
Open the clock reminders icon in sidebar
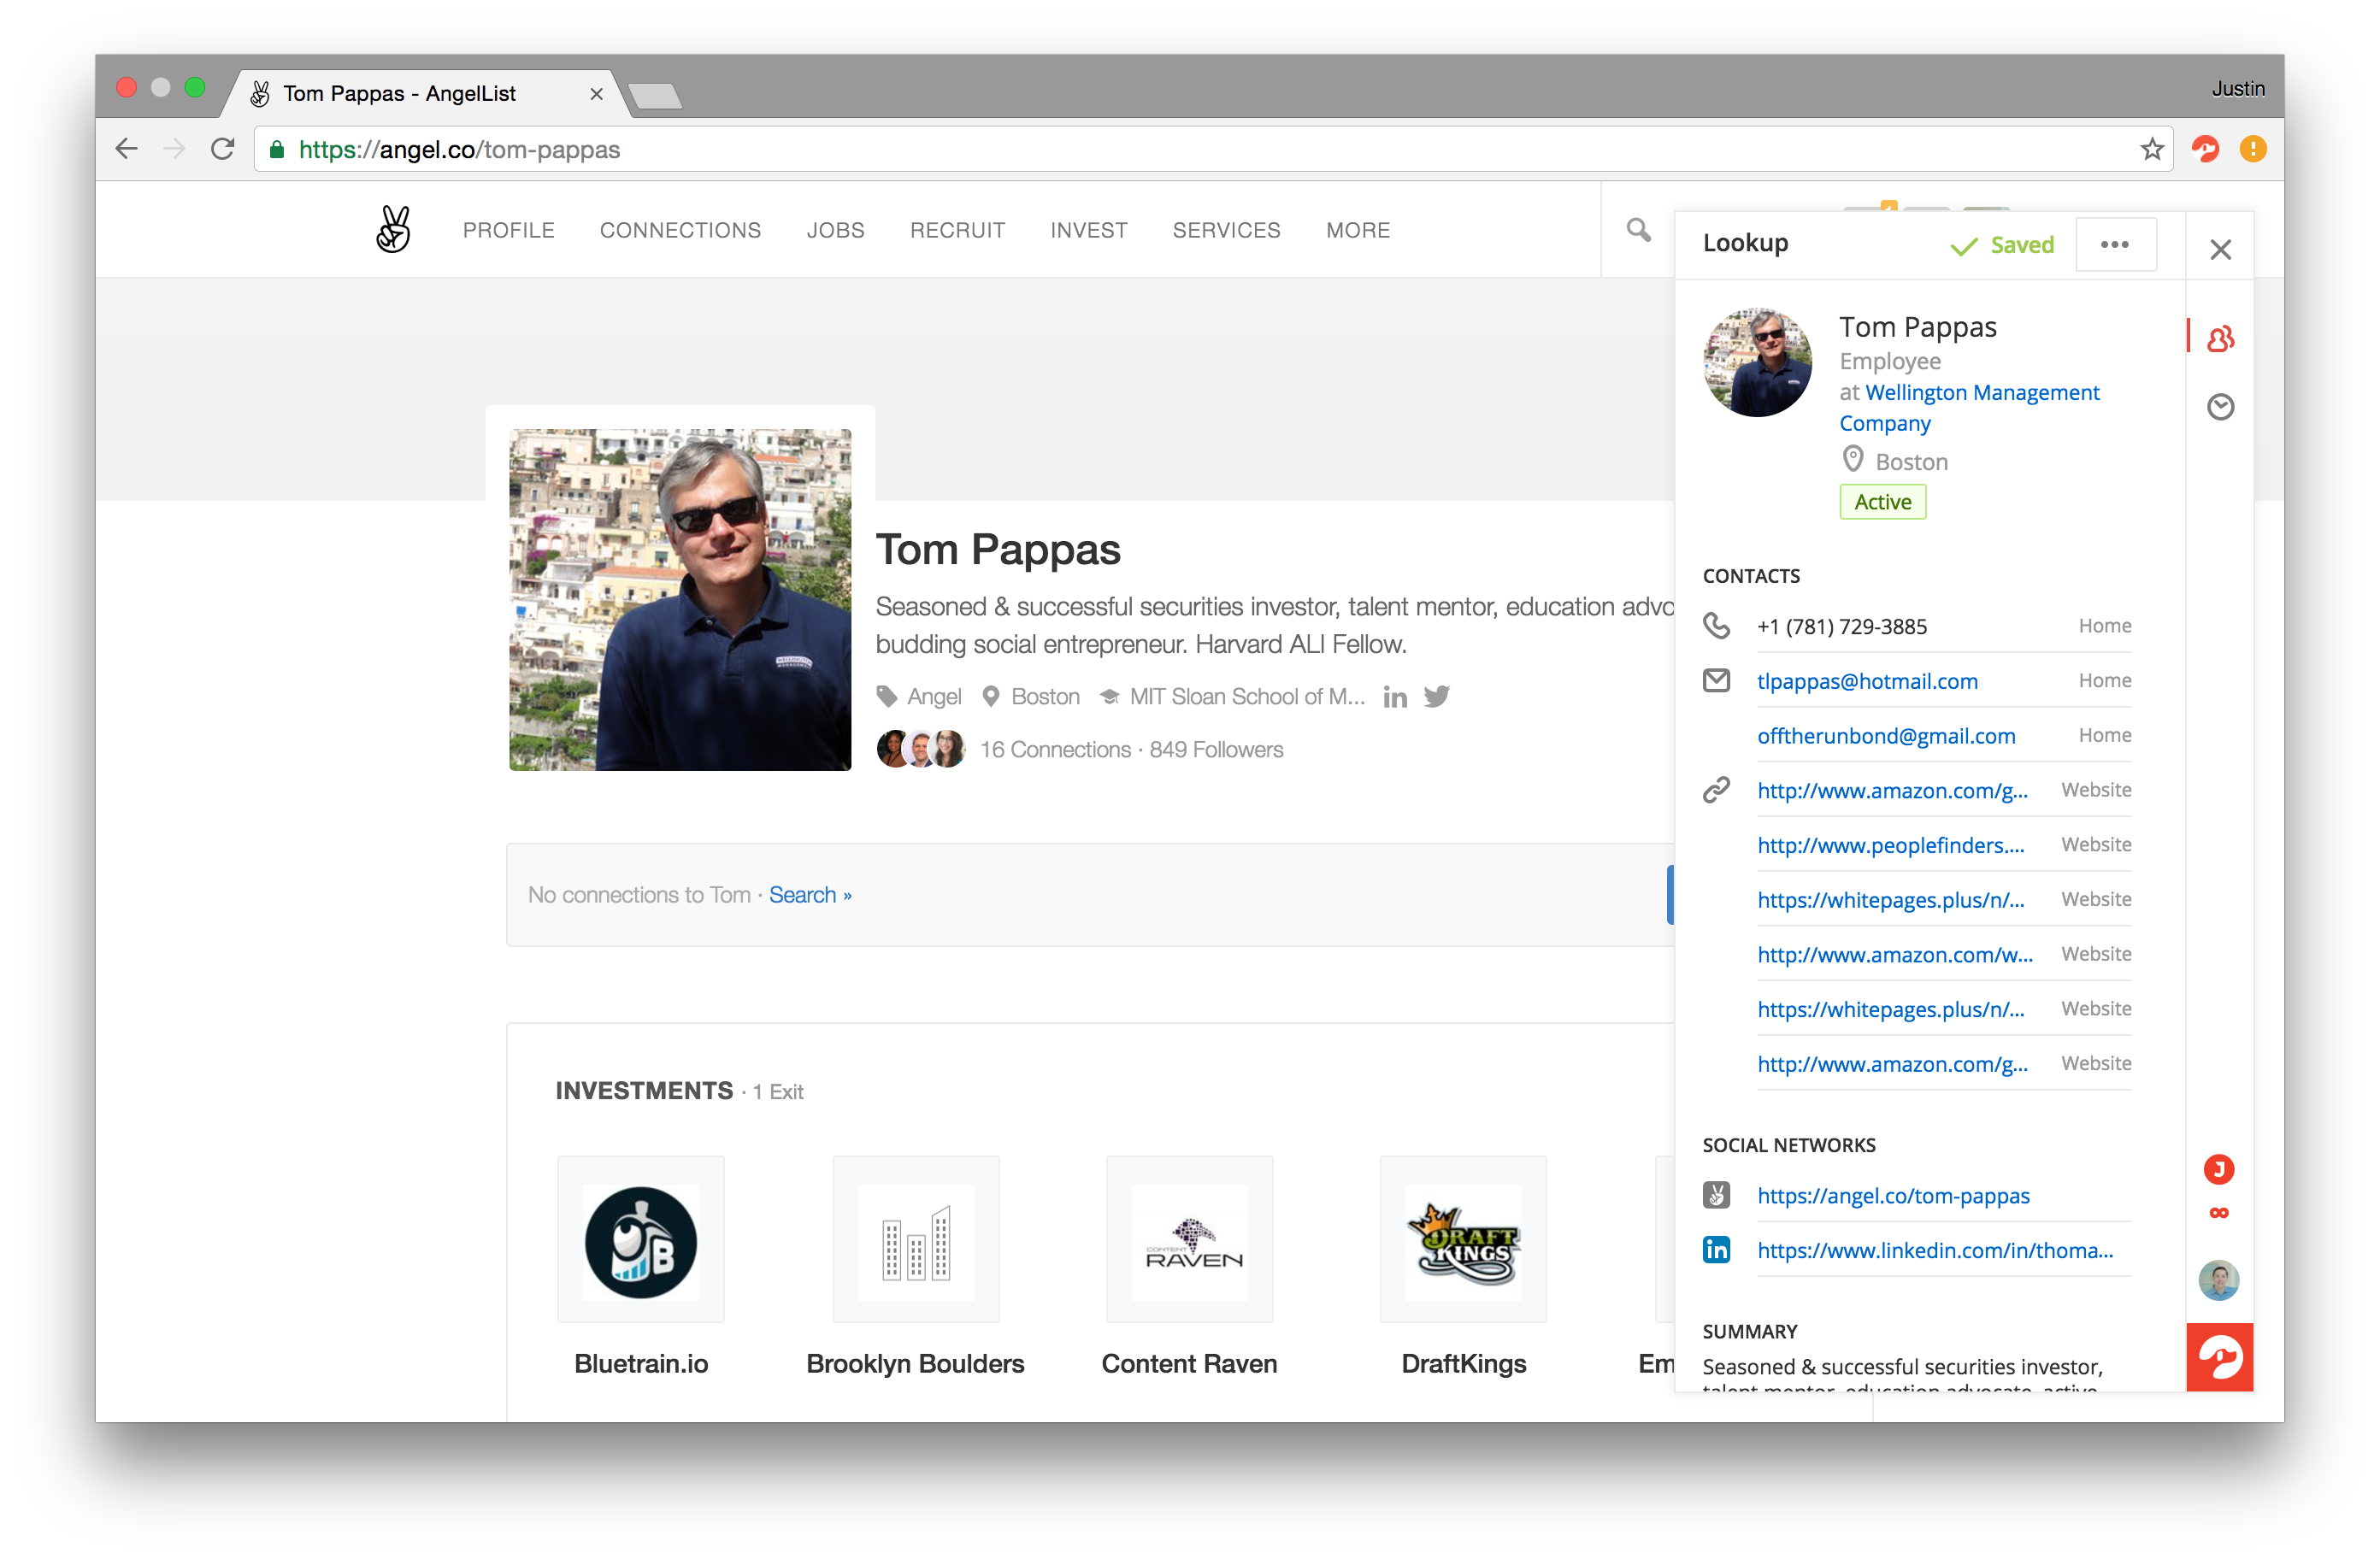[2220, 407]
